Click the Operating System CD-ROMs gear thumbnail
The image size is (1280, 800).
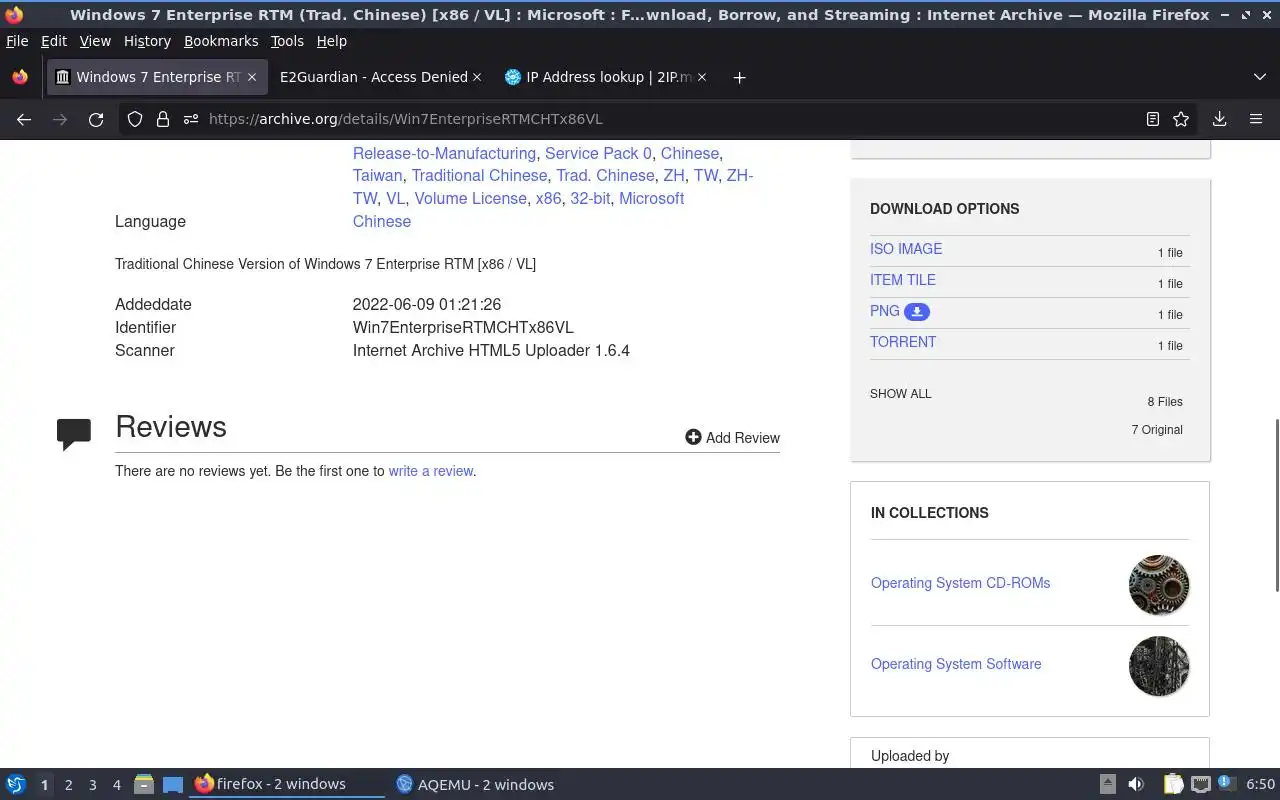pos(1159,585)
